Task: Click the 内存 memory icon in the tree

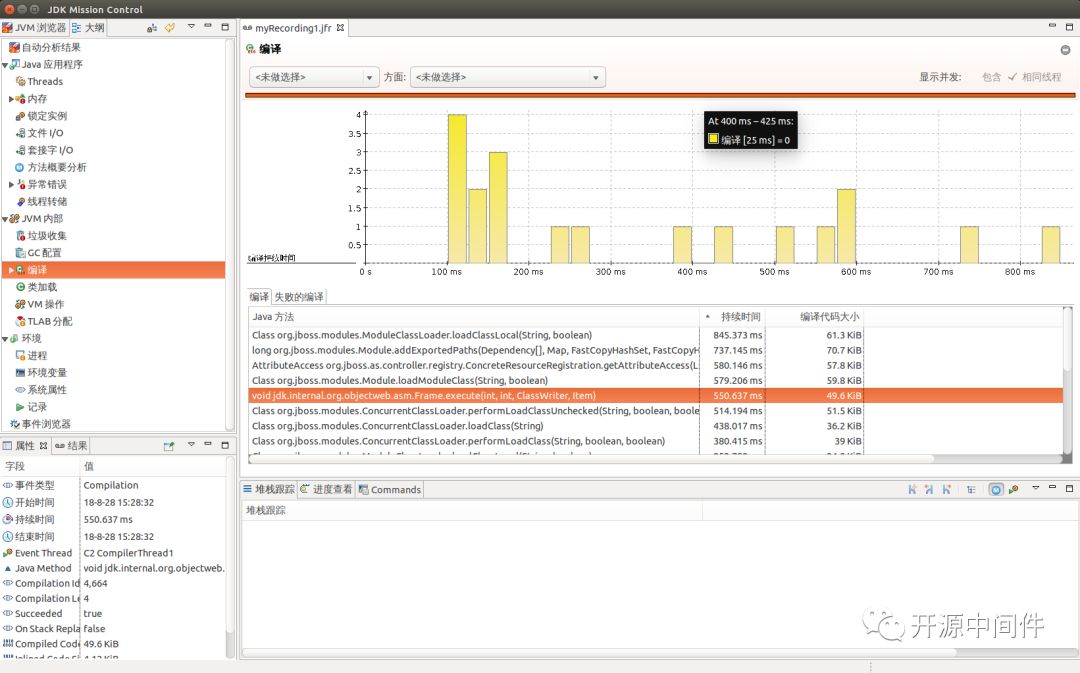Action: [21, 99]
